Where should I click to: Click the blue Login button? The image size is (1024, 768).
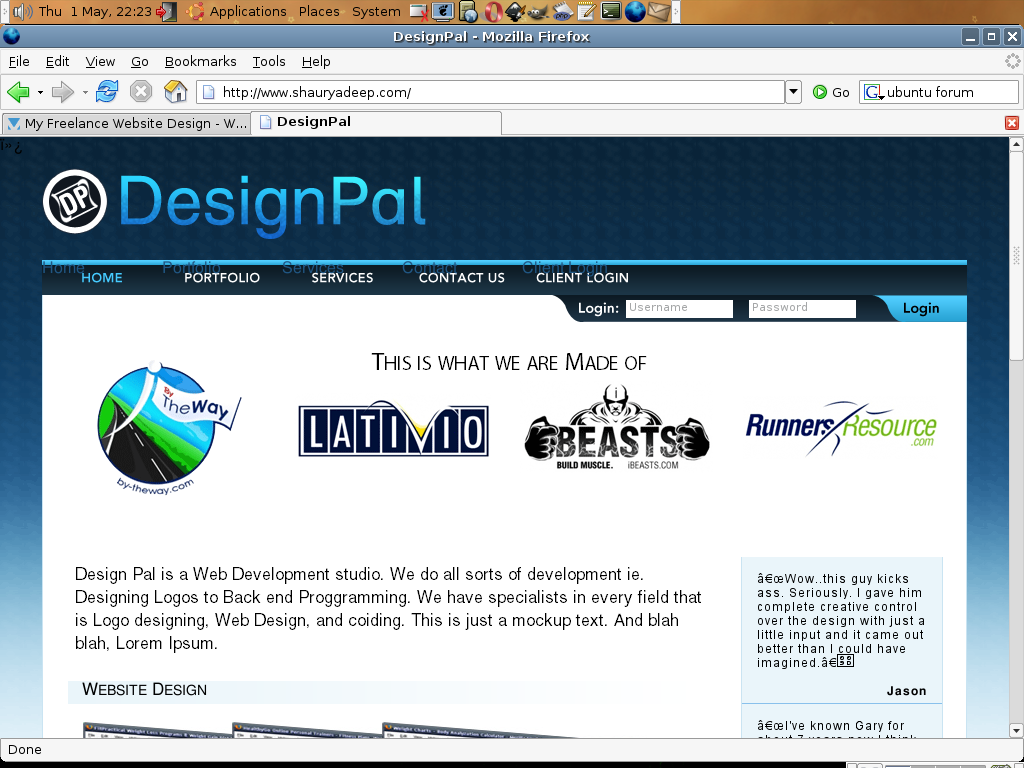pos(921,308)
